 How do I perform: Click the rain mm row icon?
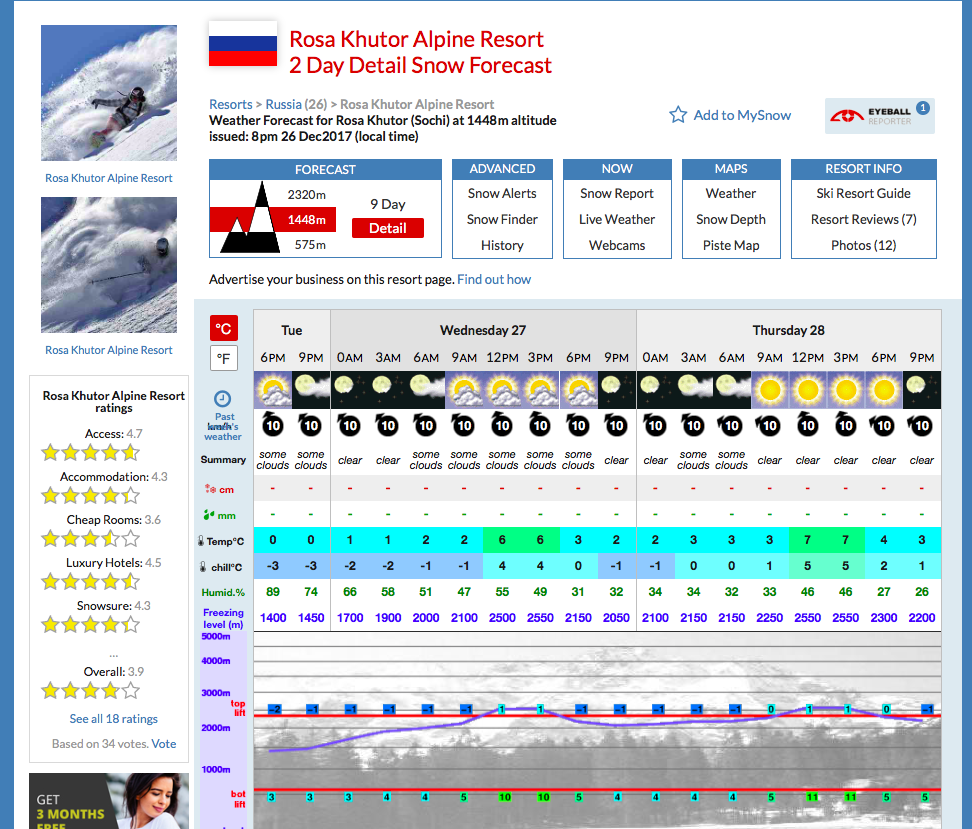tap(209, 515)
